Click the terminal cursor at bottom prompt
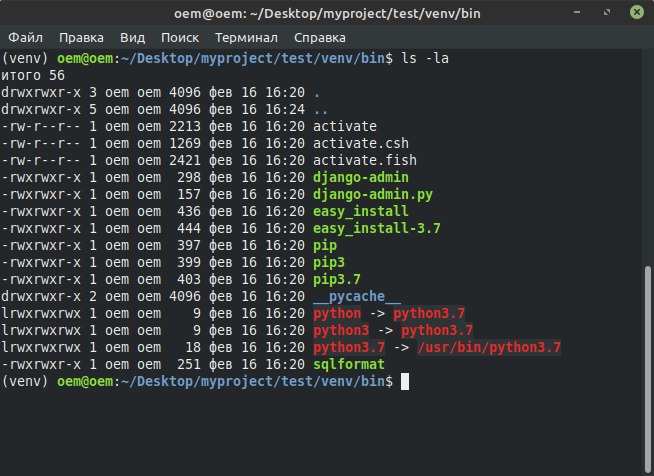 pyautogui.click(x=405, y=382)
